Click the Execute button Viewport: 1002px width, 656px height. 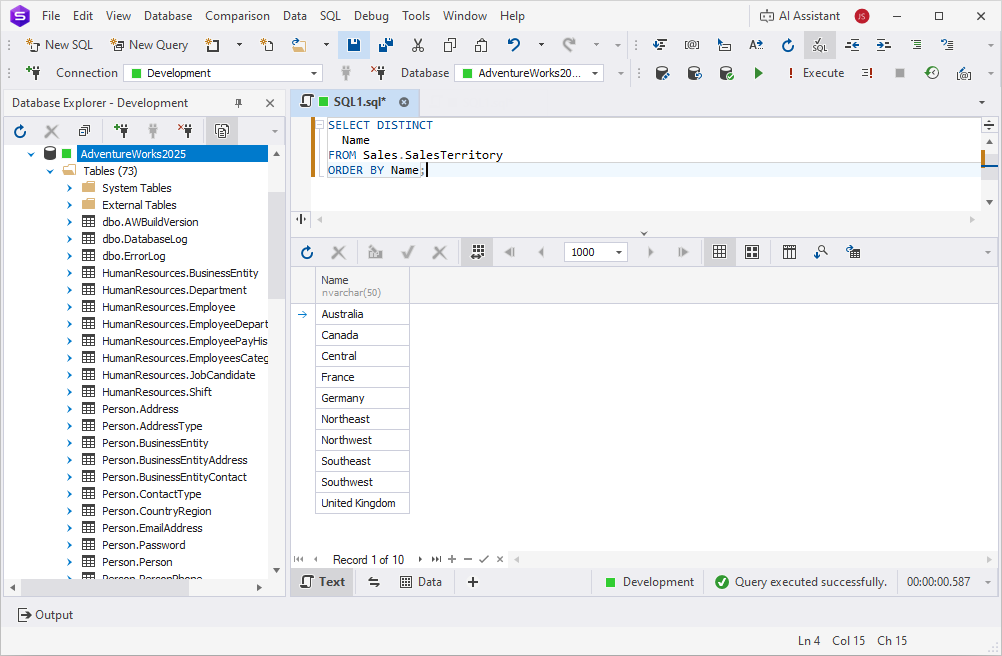[x=816, y=73]
